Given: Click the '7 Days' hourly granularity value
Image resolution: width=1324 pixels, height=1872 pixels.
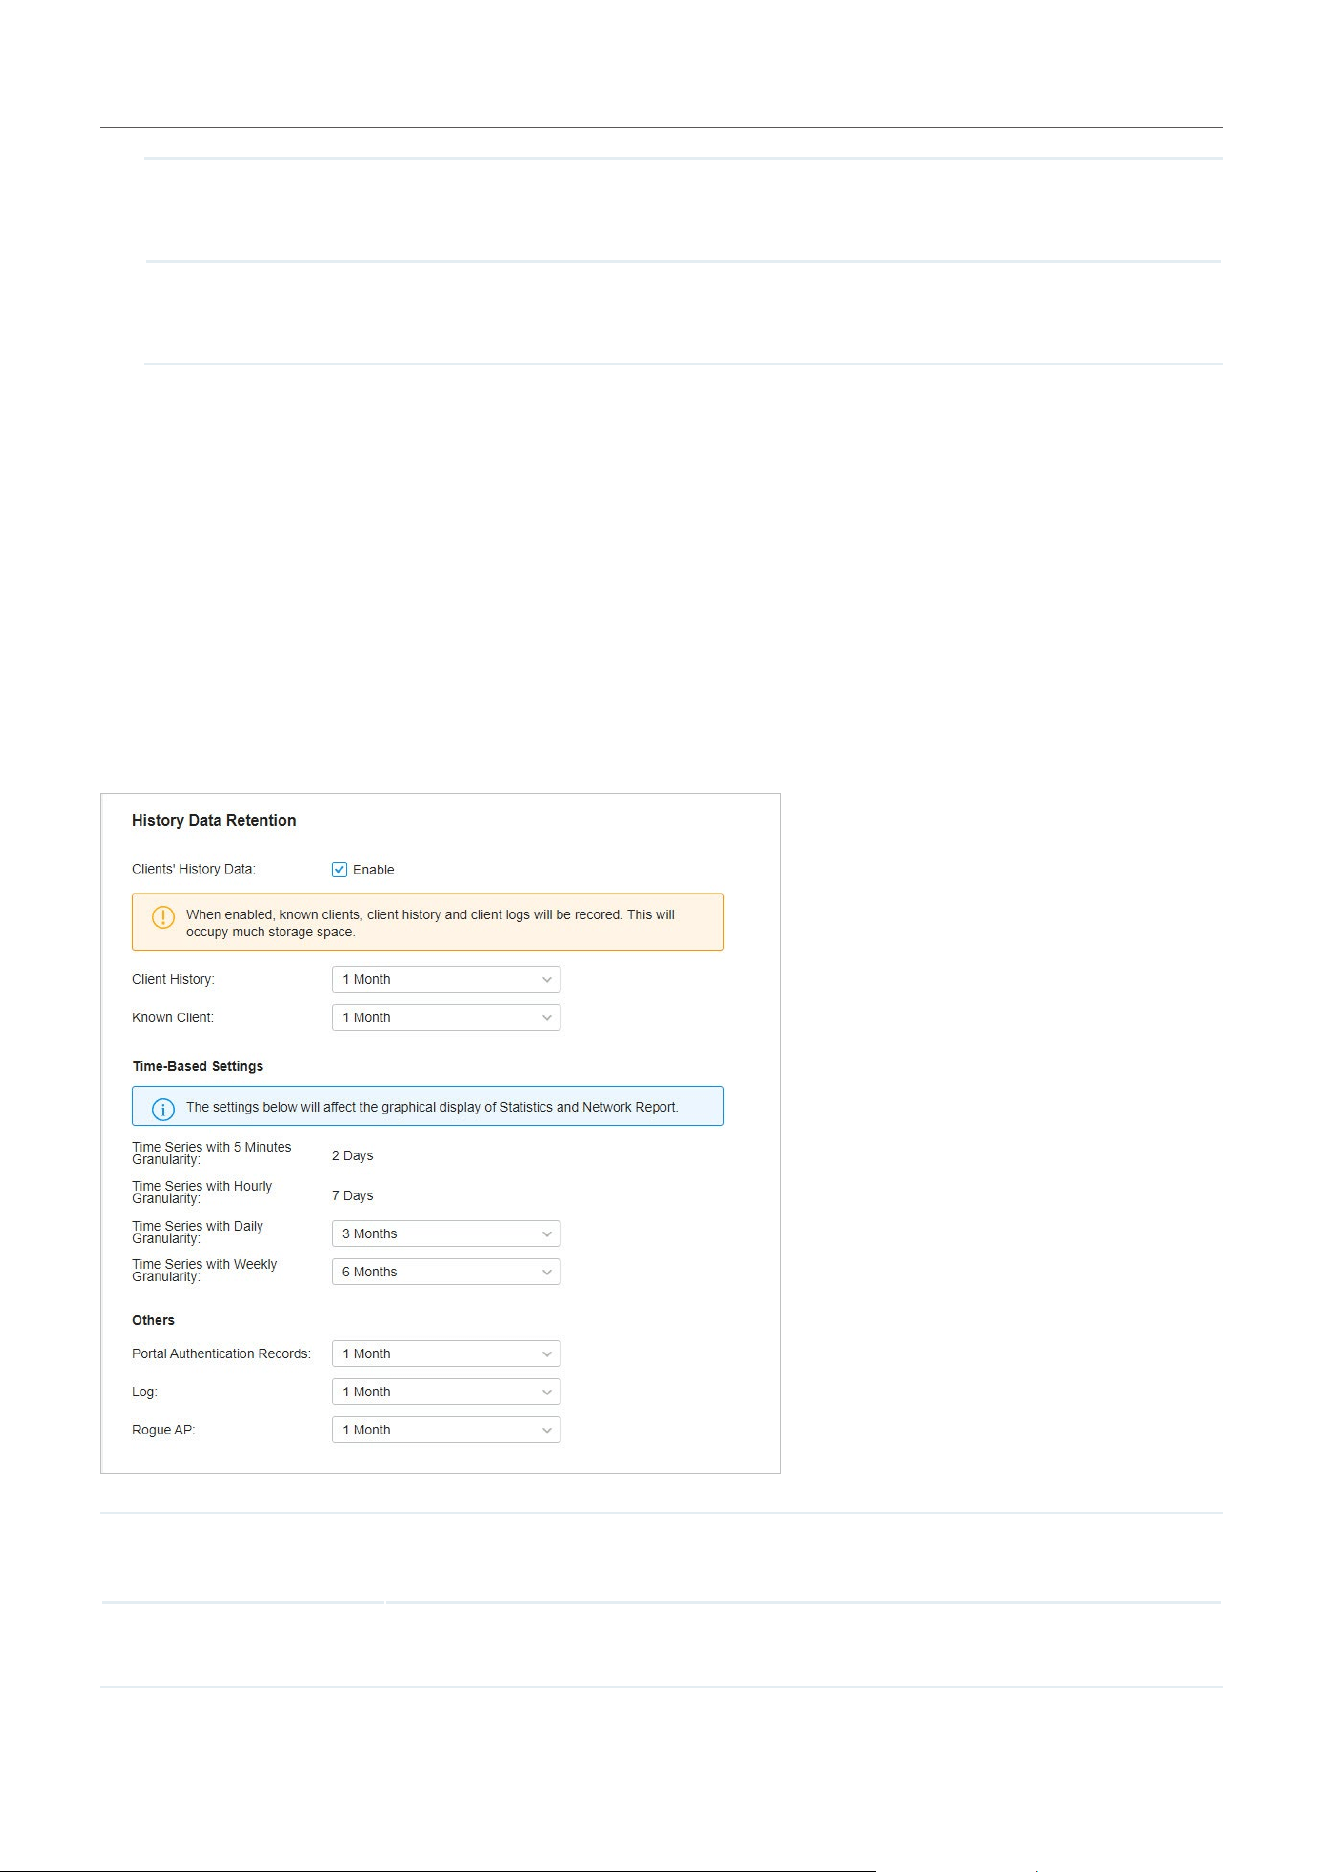Looking at the screenshot, I should tap(352, 1195).
